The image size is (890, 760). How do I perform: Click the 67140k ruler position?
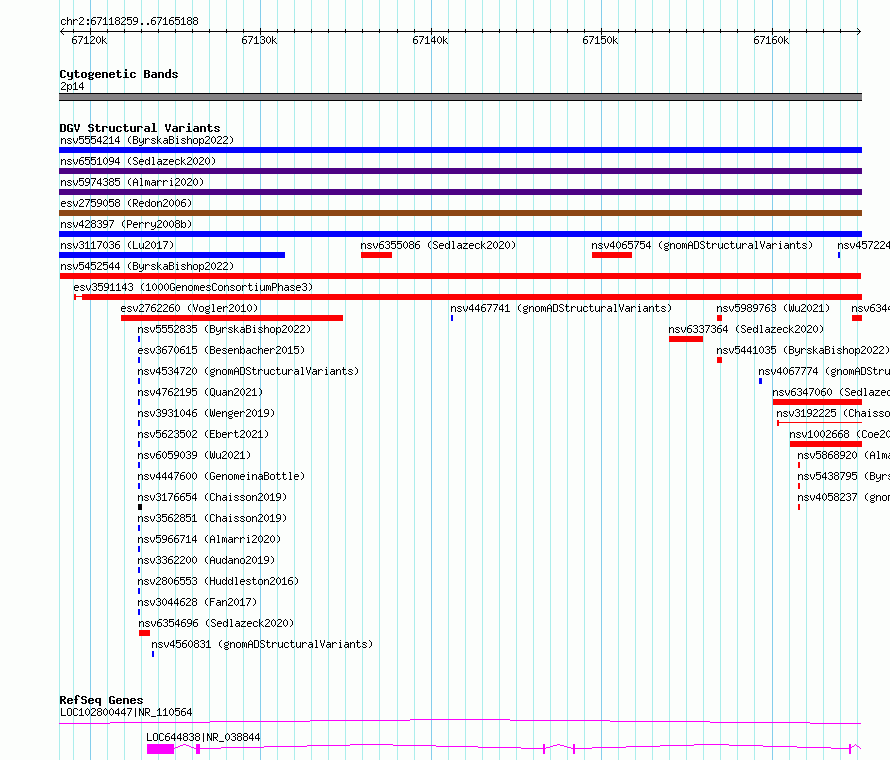coord(430,40)
